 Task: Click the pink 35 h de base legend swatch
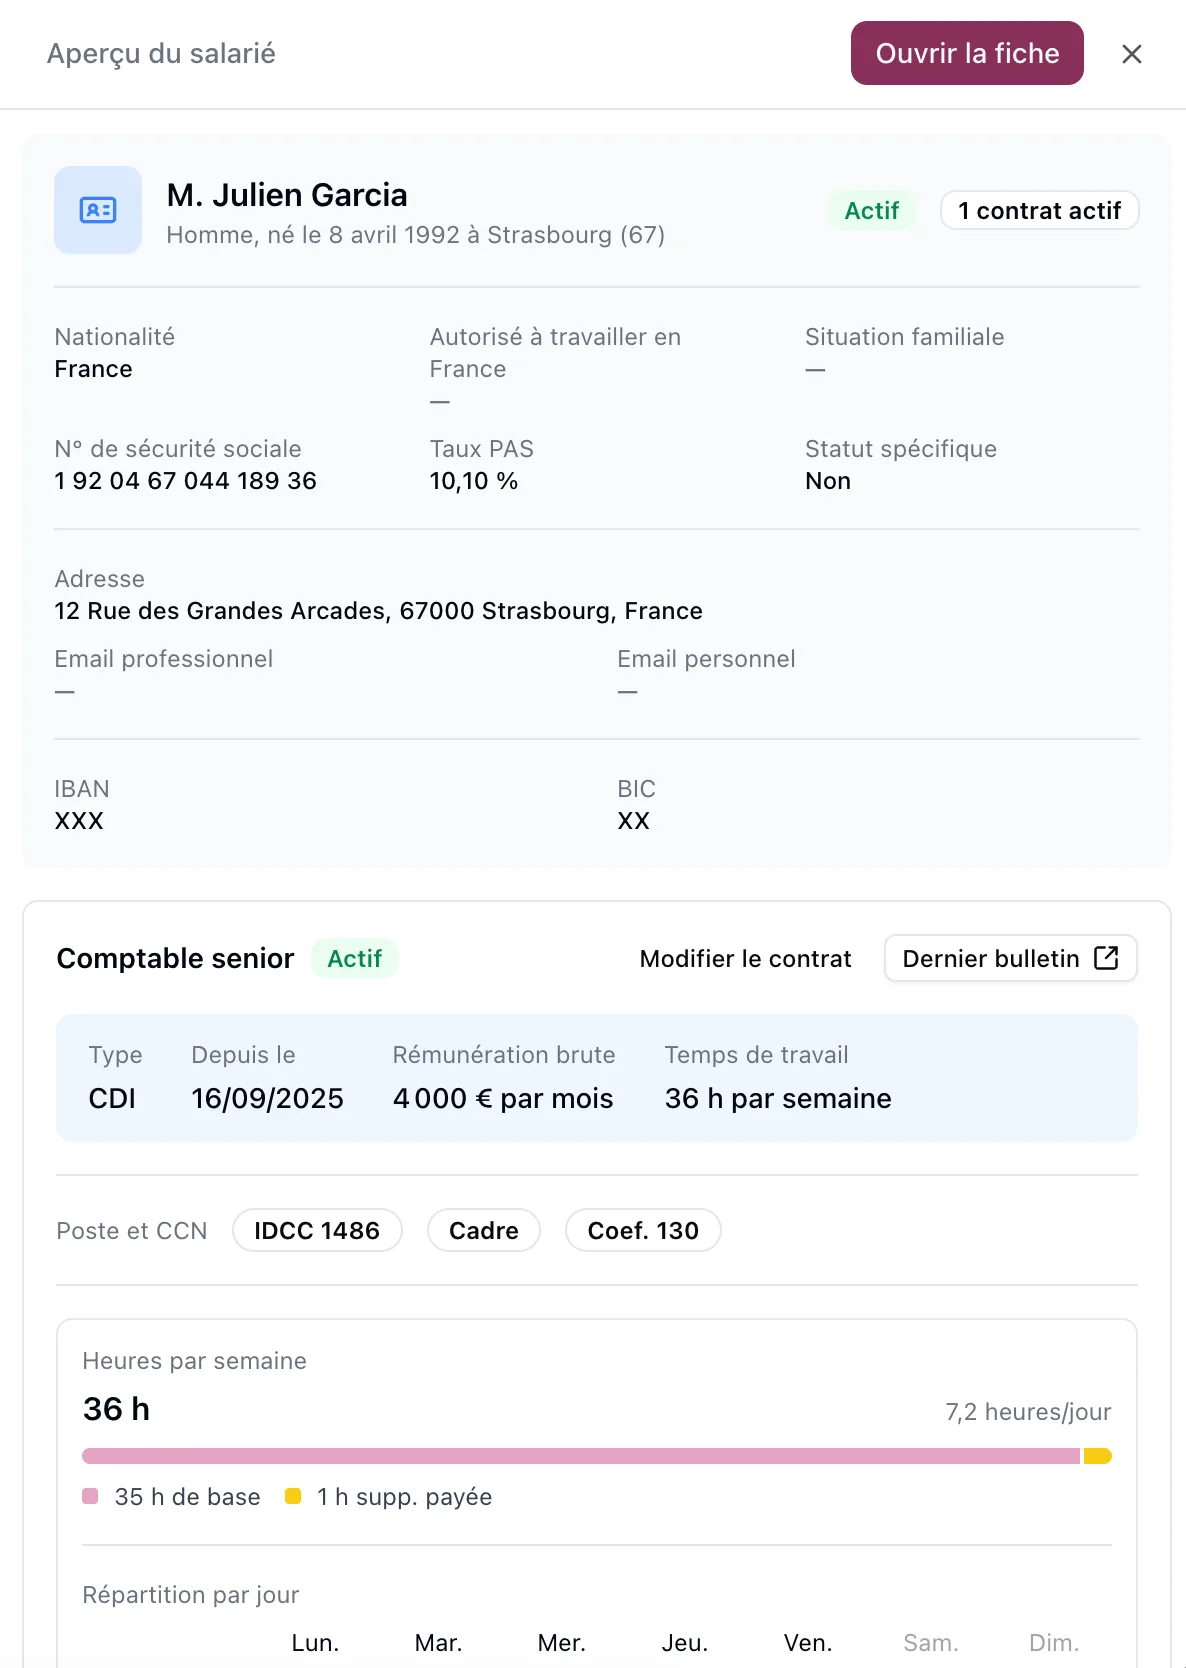point(90,1496)
